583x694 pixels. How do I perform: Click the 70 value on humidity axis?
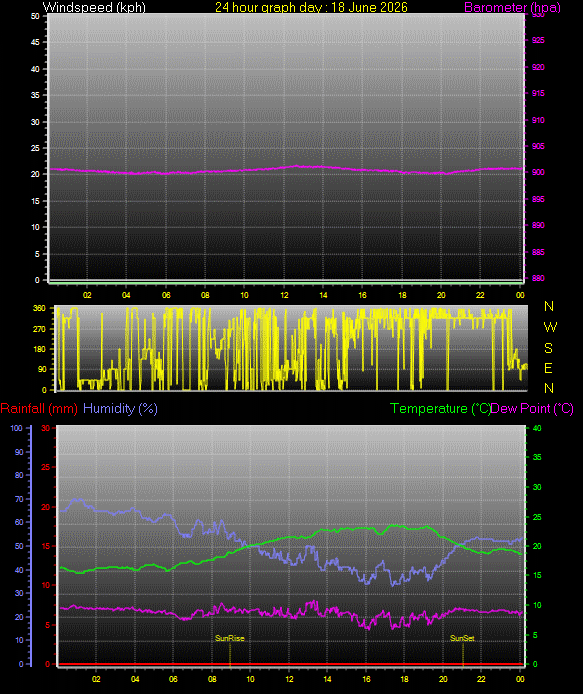click(19, 499)
